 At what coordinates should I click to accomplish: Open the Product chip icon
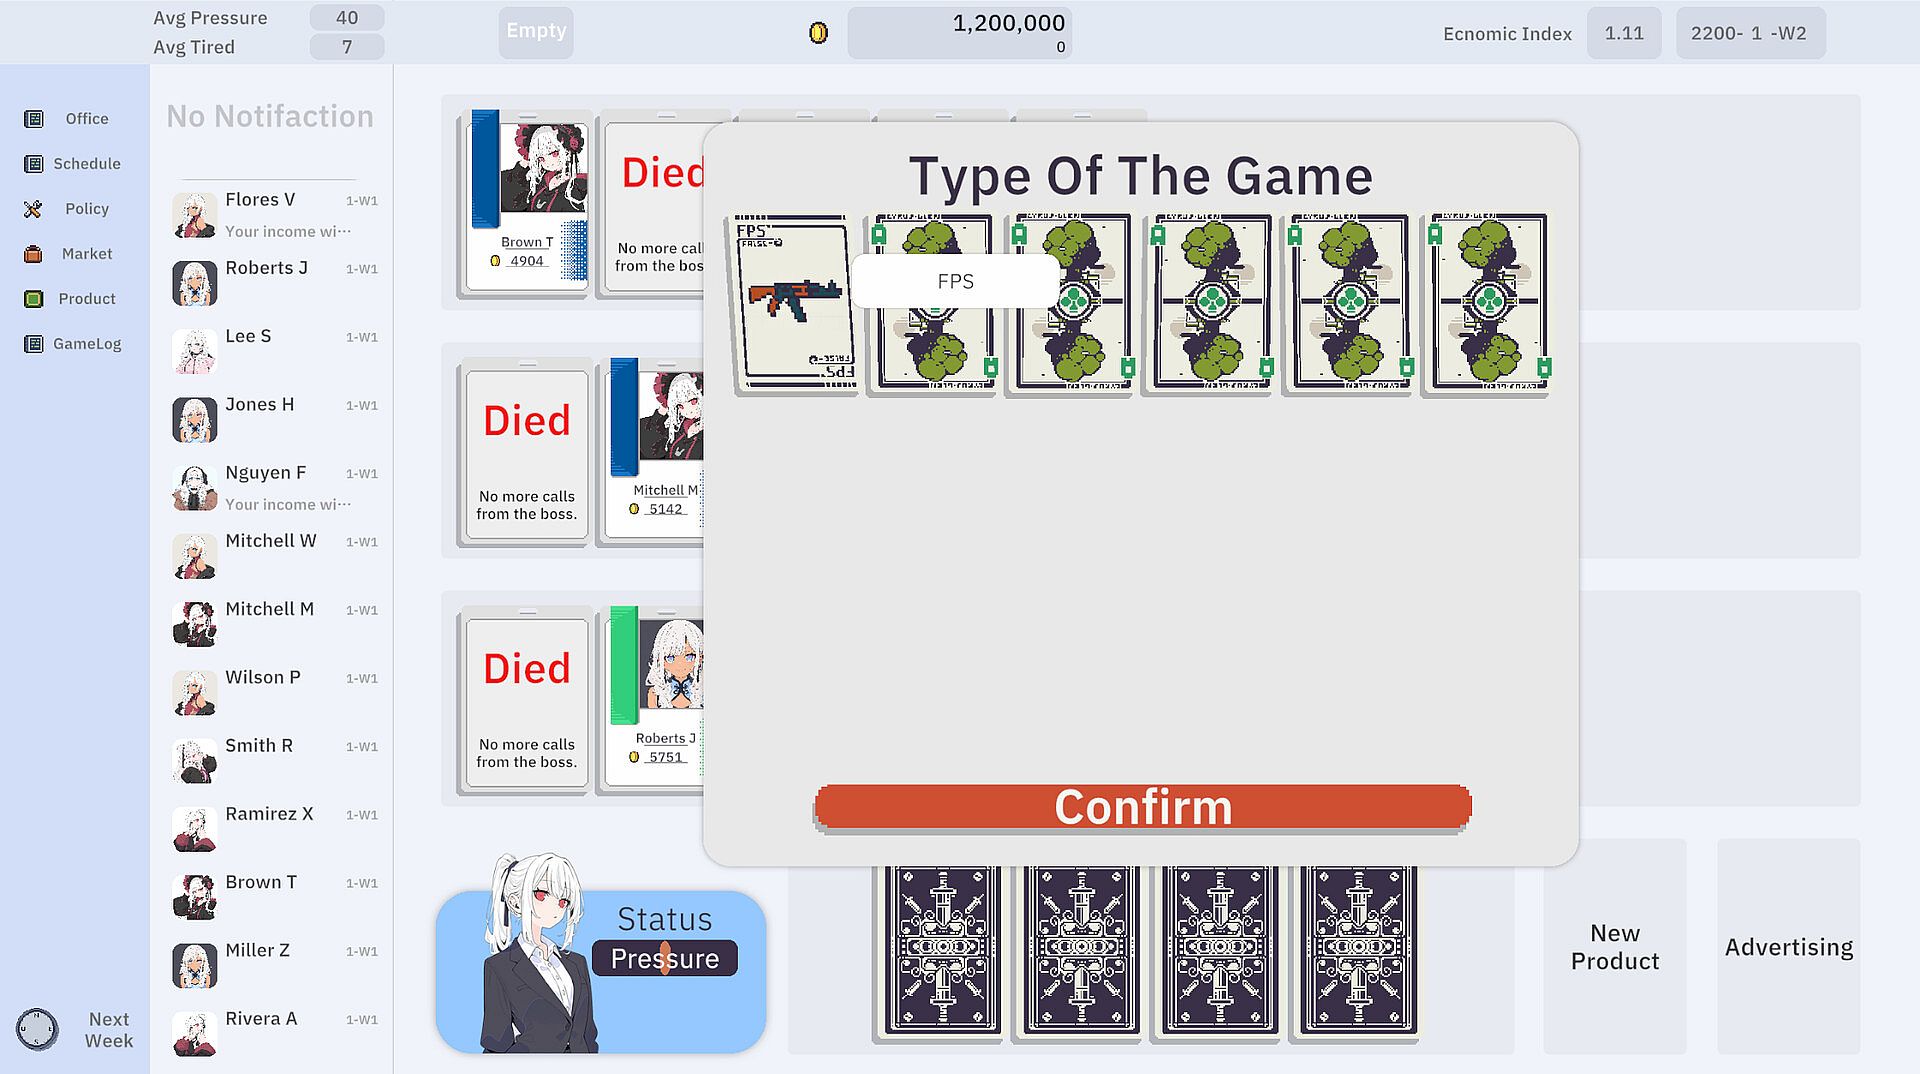pos(34,299)
